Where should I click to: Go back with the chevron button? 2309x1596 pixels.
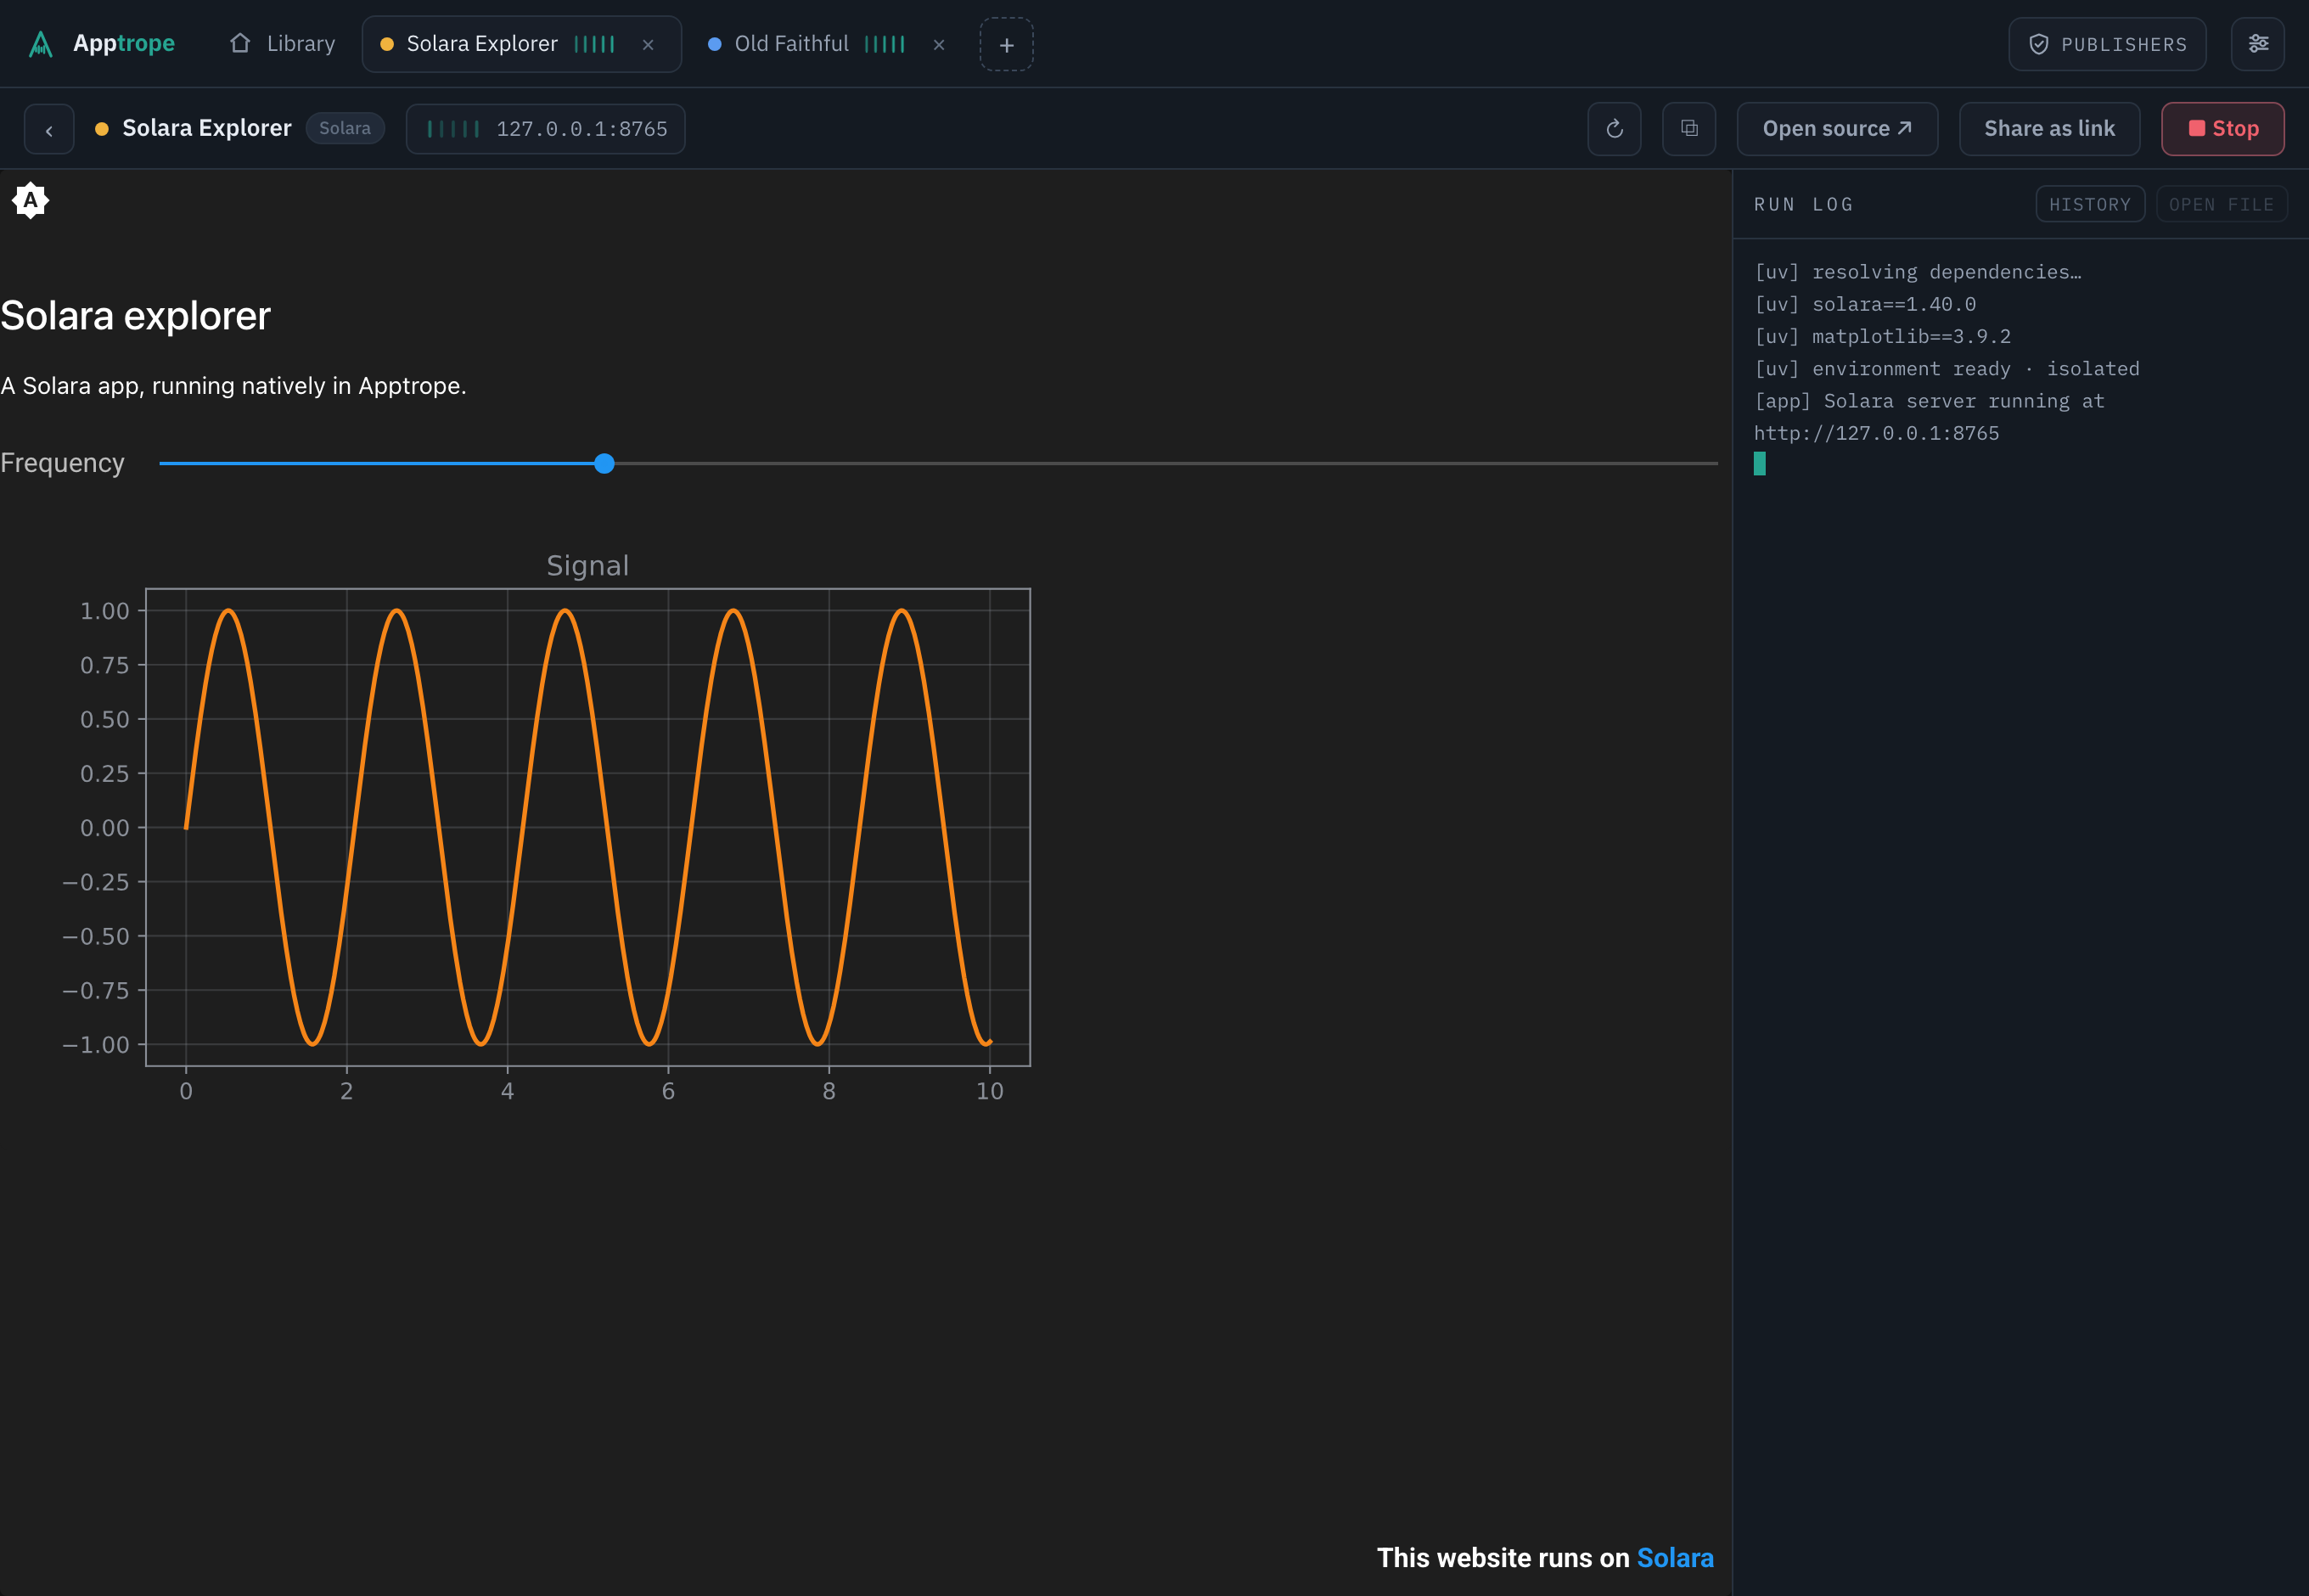tap(49, 129)
